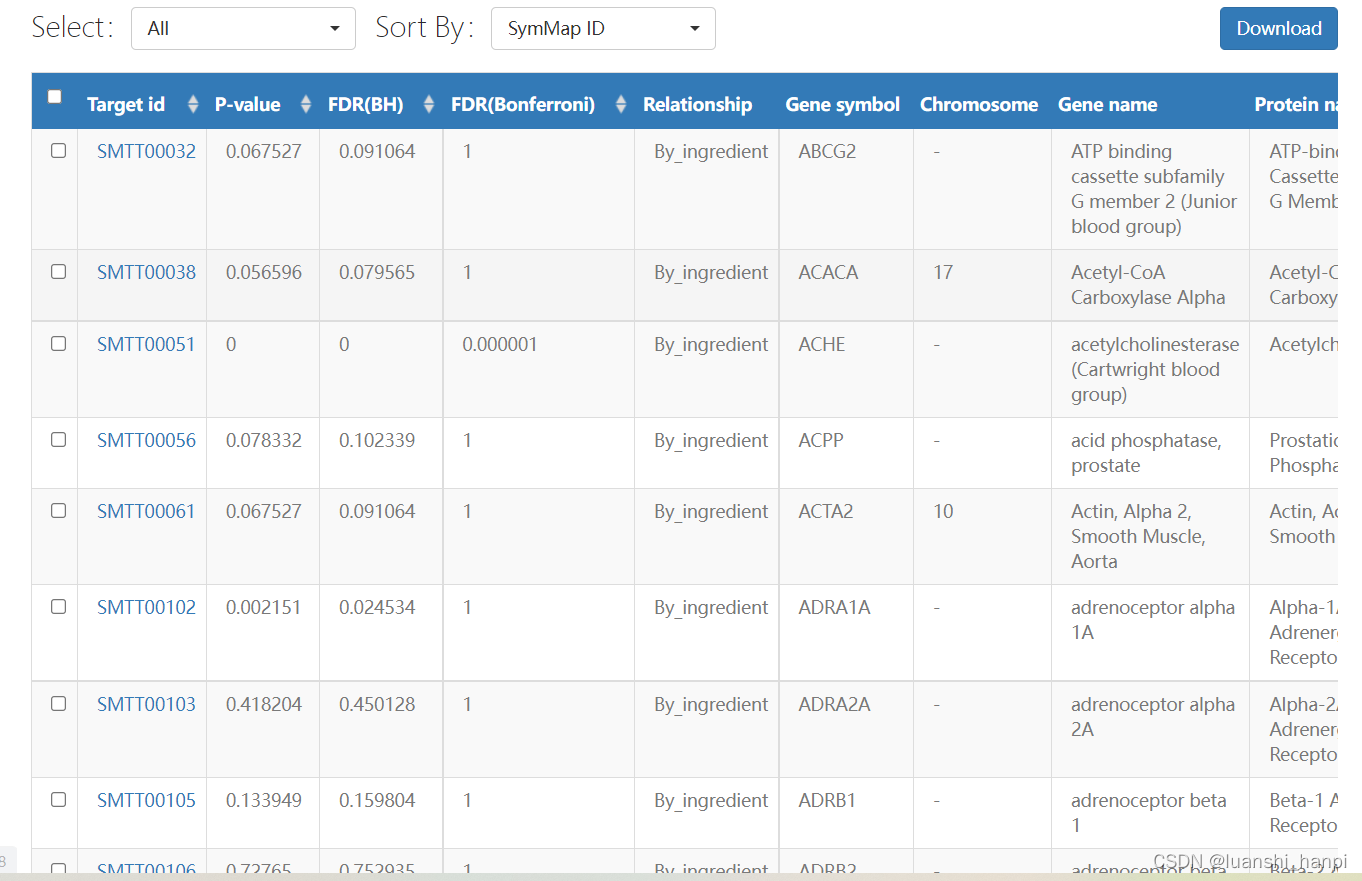Open target link SMTT00038
Image resolution: width=1362 pixels, height=881 pixels.
coord(146,272)
